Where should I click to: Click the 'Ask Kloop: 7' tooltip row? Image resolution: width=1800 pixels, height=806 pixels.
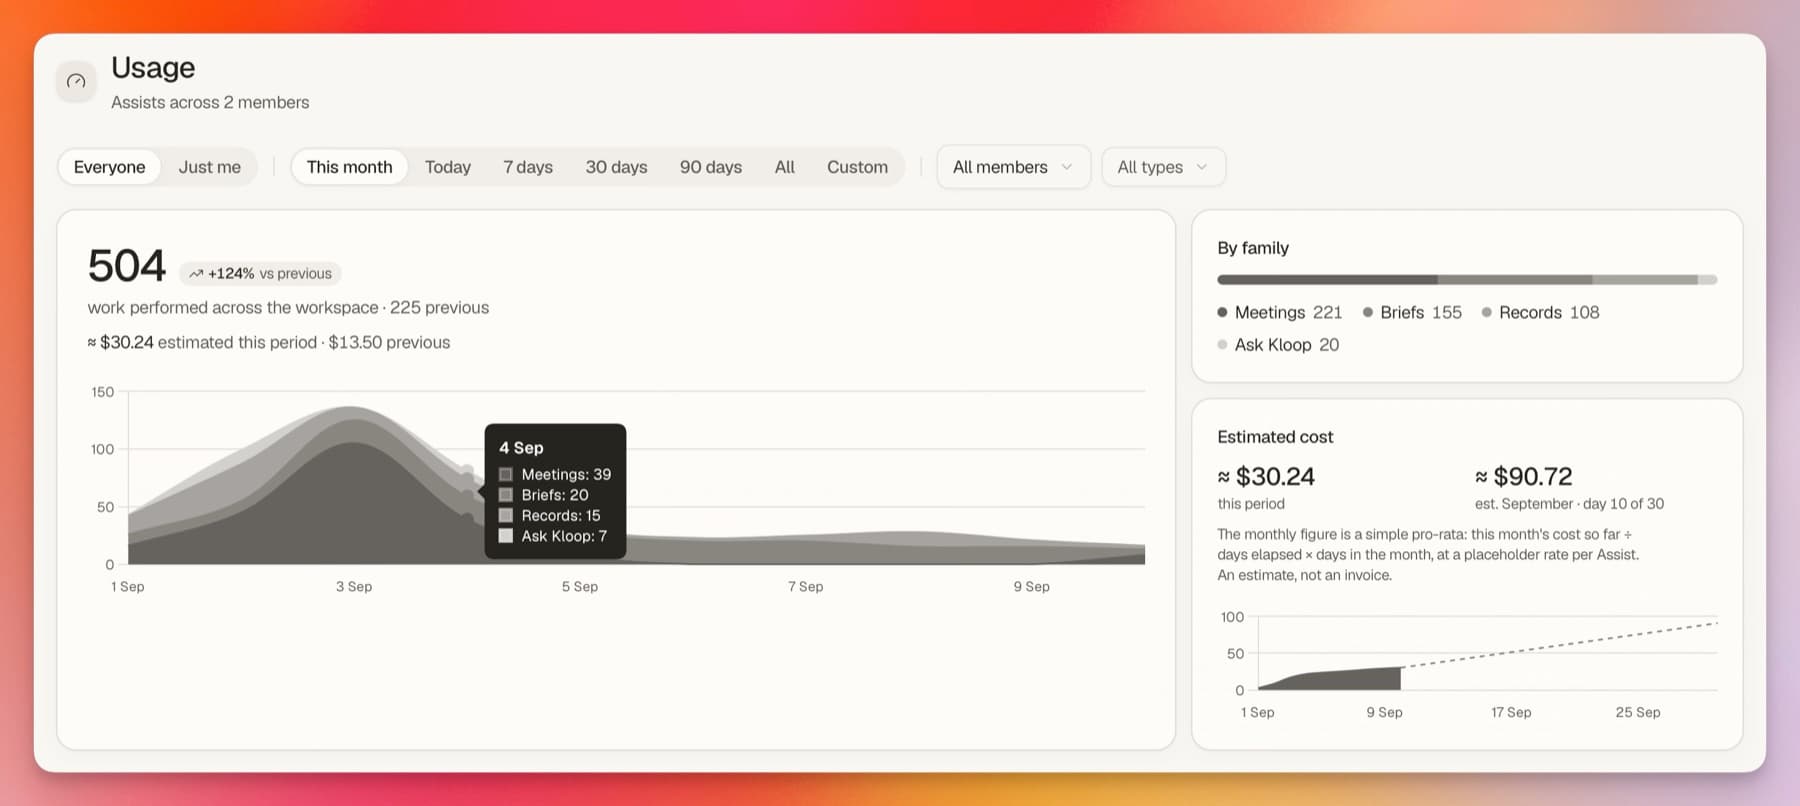coord(553,536)
